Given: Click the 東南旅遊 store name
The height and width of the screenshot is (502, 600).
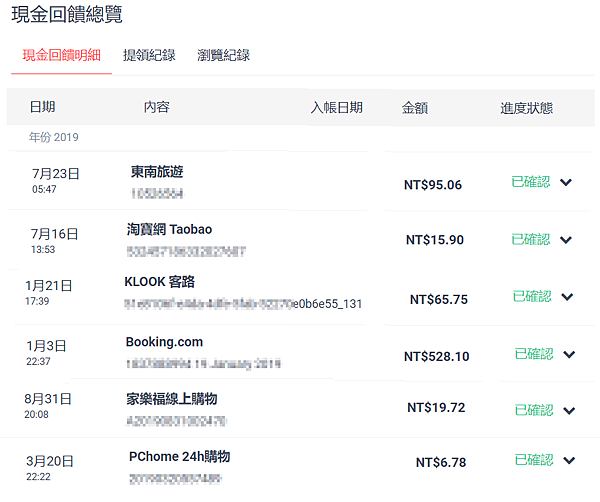Looking at the screenshot, I should [157, 172].
